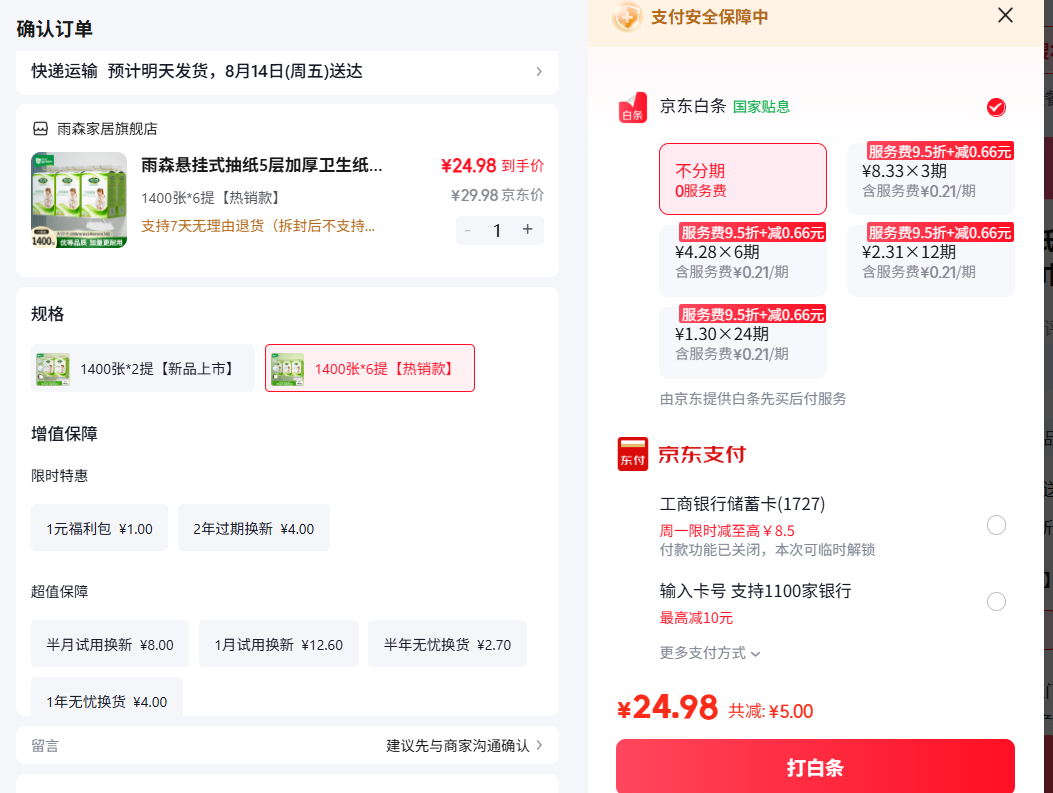Screen dimensions: 1053x793
Task: Click the 快递运输 delivery estimate text
Action: tap(197, 71)
